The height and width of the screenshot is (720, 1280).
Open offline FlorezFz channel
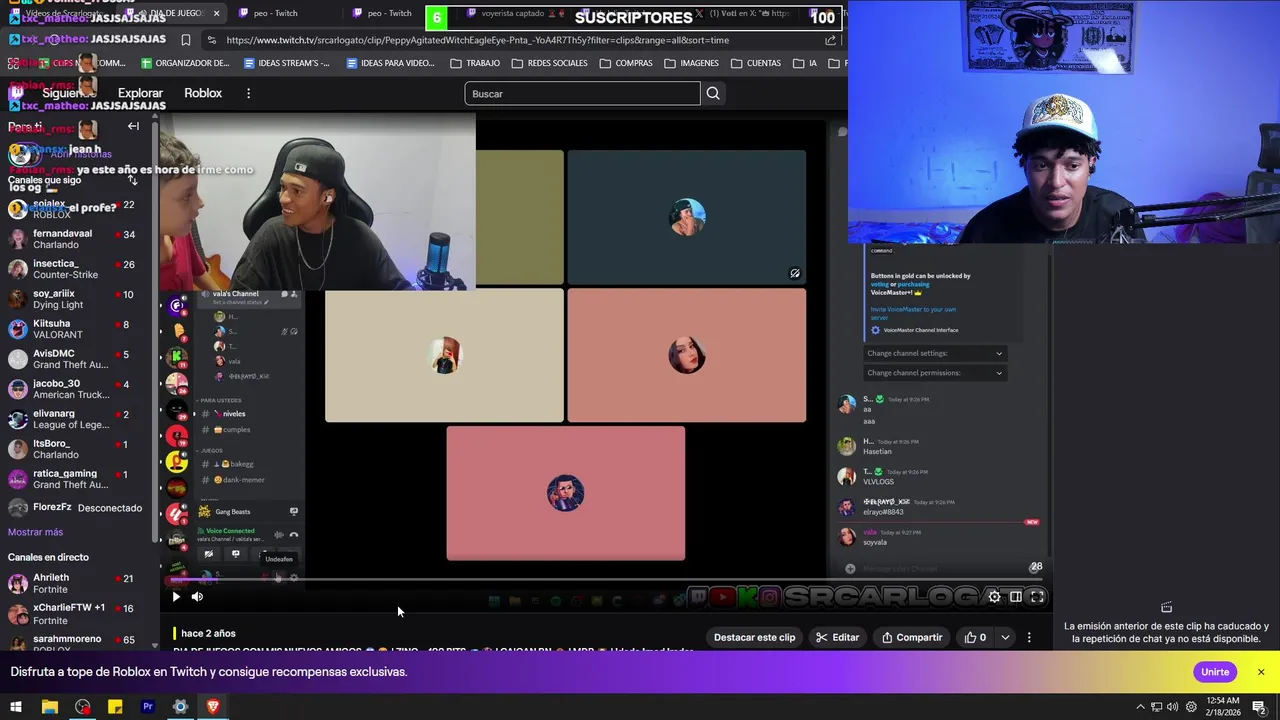(75, 508)
